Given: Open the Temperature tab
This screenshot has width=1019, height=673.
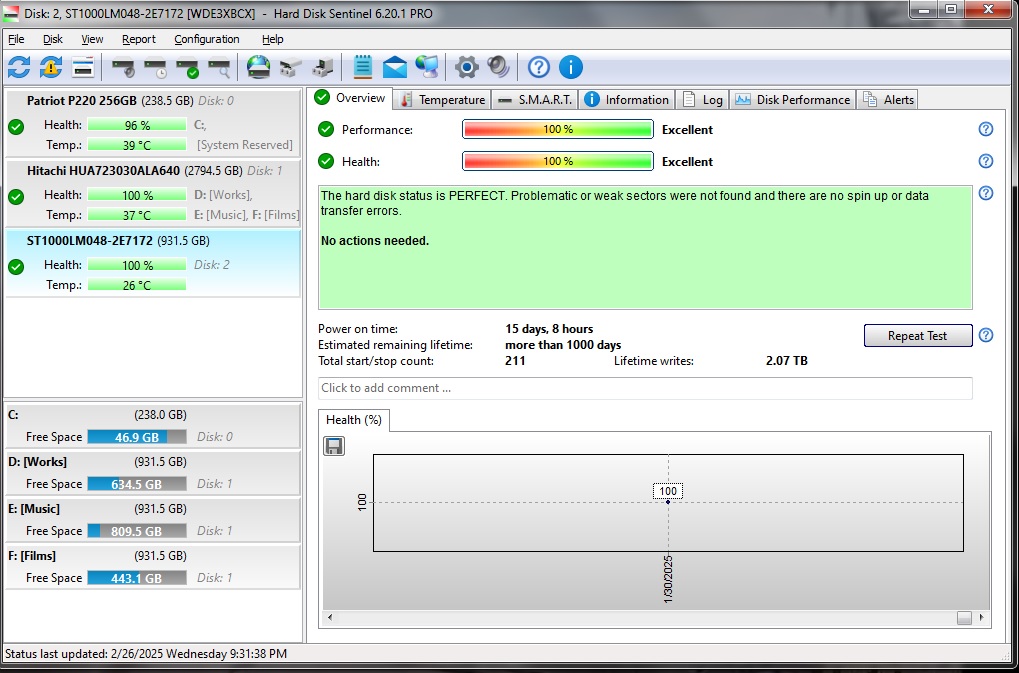Looking at the screenshot, I should (442, 99).
